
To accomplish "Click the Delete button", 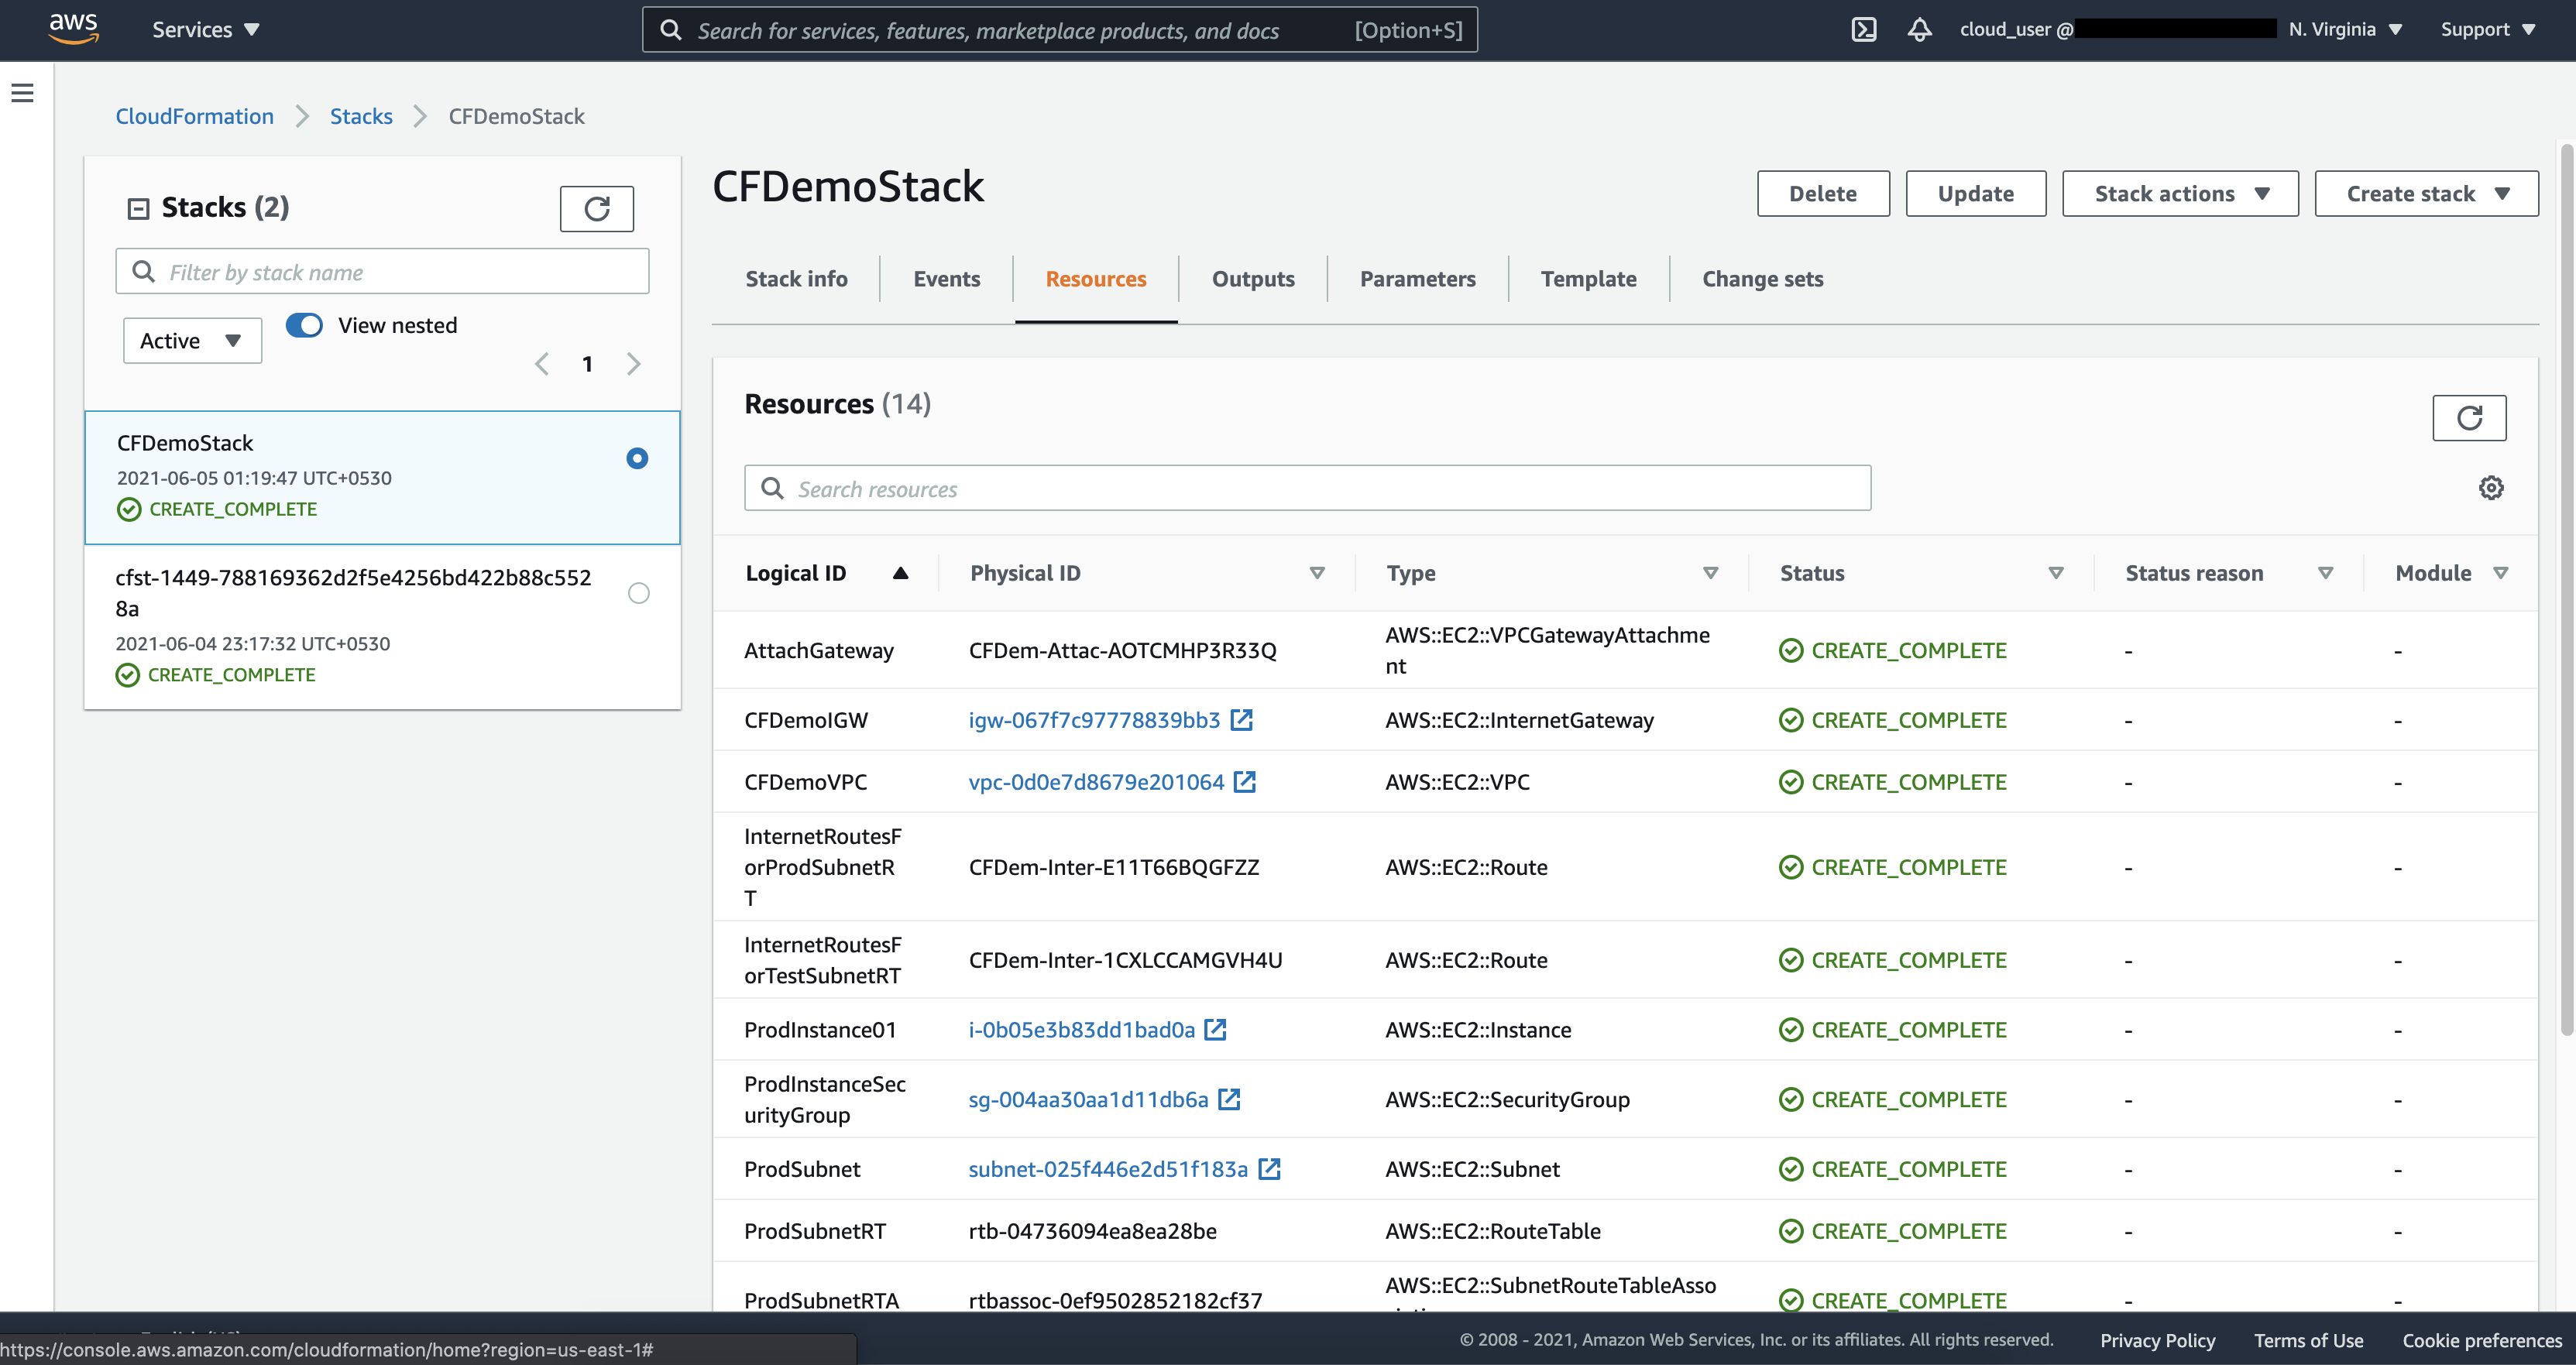I will (x=1823, y=194).
